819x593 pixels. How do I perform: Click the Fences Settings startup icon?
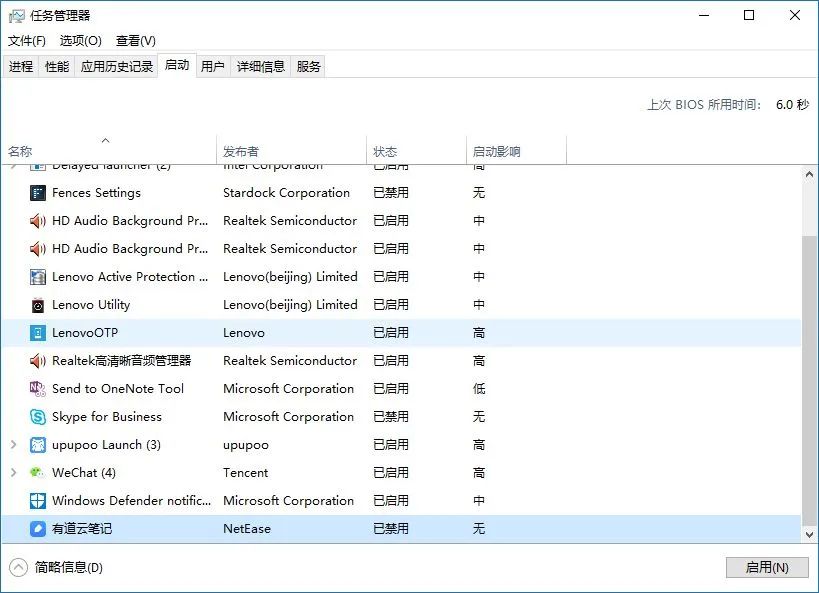click(x=38, y=193)
